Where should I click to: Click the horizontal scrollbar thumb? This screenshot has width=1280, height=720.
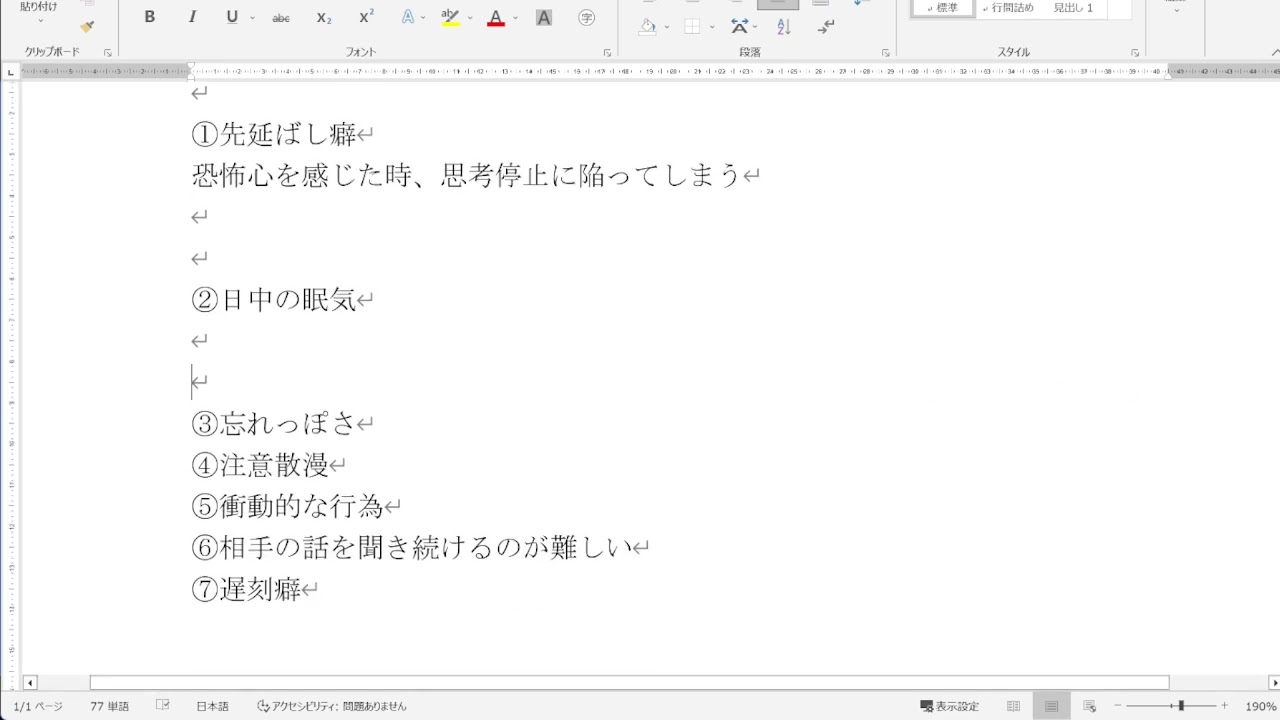629,683
